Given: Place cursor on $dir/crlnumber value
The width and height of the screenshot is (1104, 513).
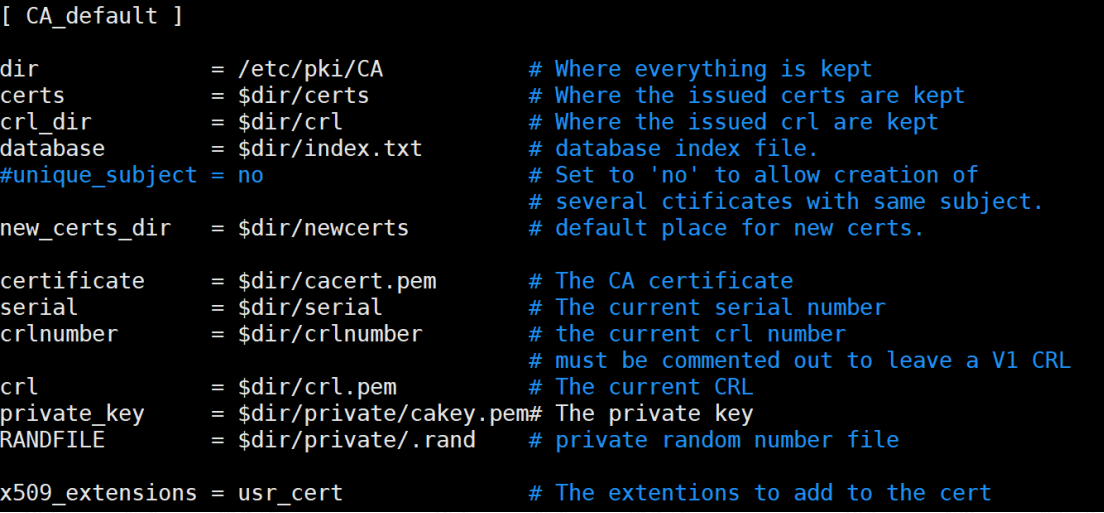Looking at the screenshot, I should click(330, 334).
